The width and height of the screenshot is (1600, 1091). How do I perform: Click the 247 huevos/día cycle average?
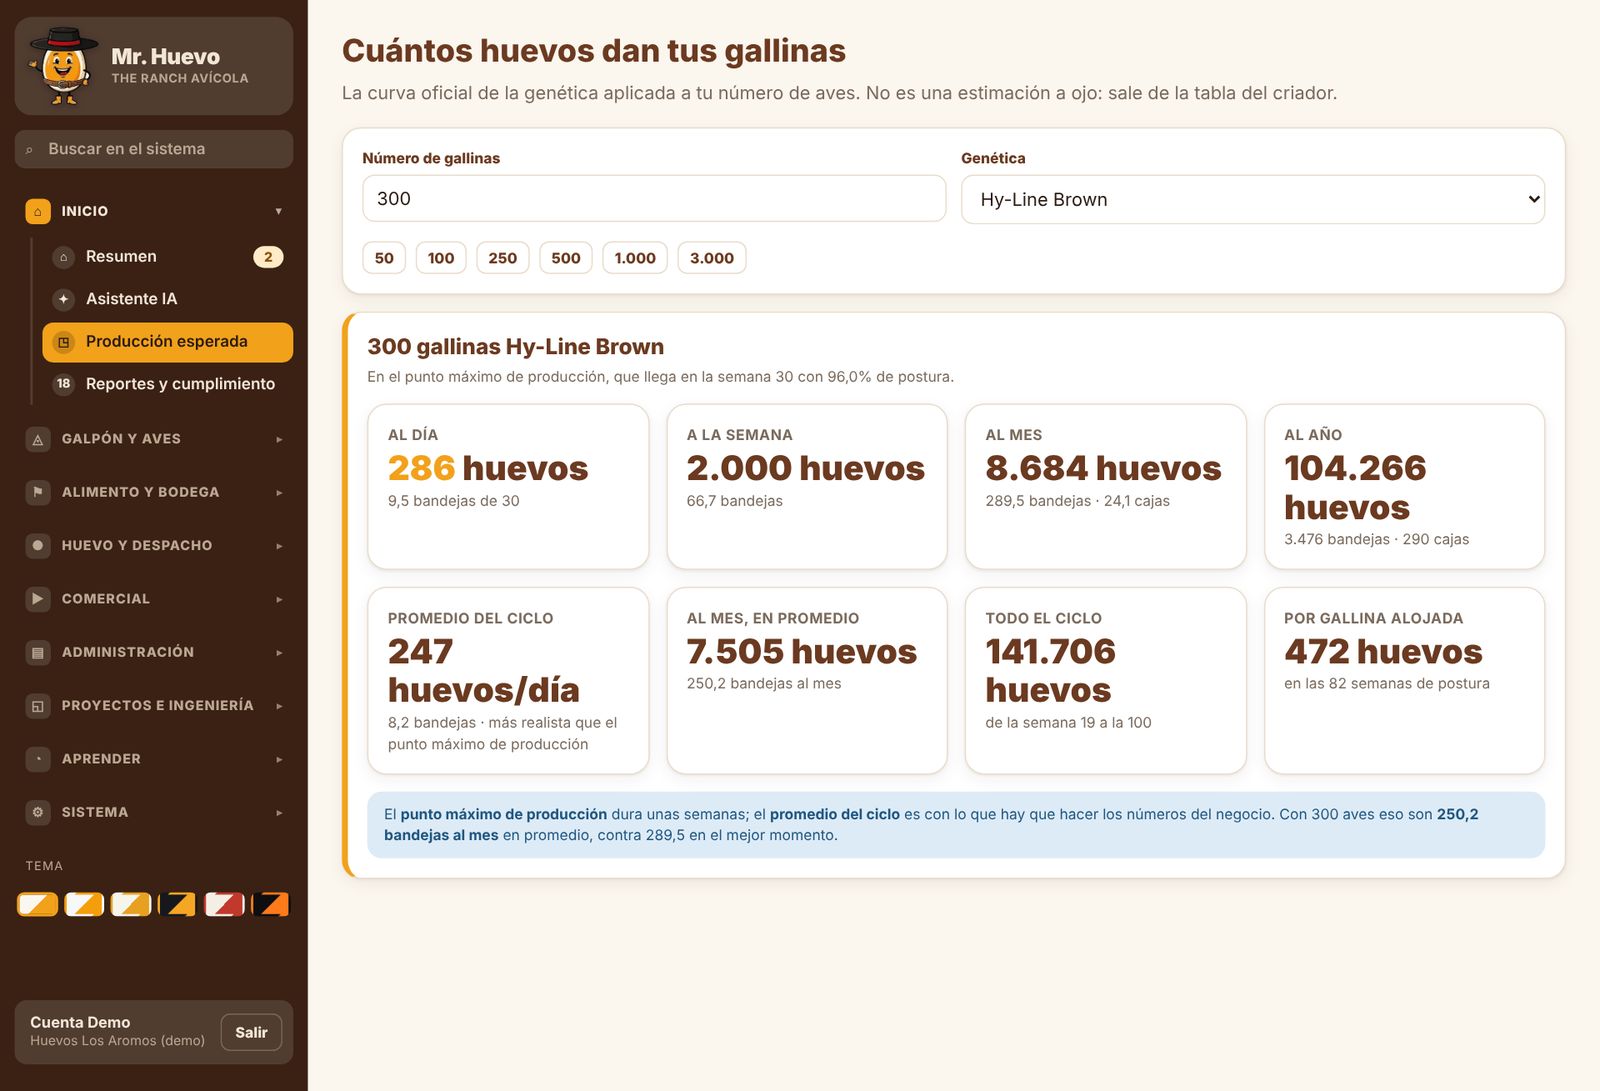(484, 671)
